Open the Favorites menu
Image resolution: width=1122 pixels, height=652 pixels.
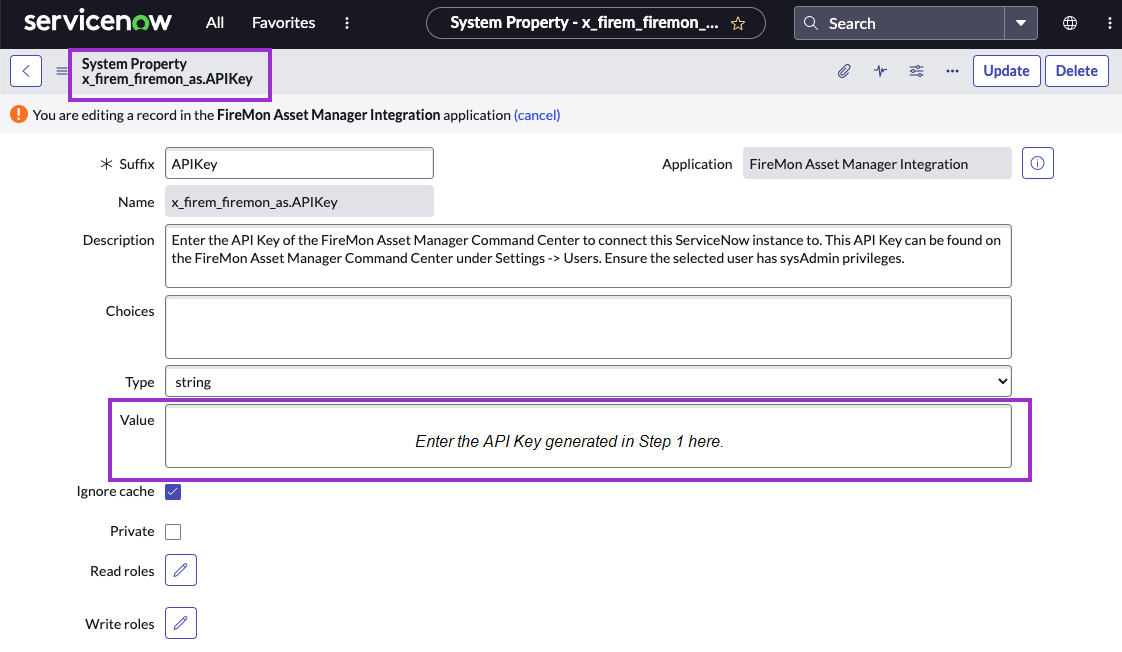click(x=283, y=22)
